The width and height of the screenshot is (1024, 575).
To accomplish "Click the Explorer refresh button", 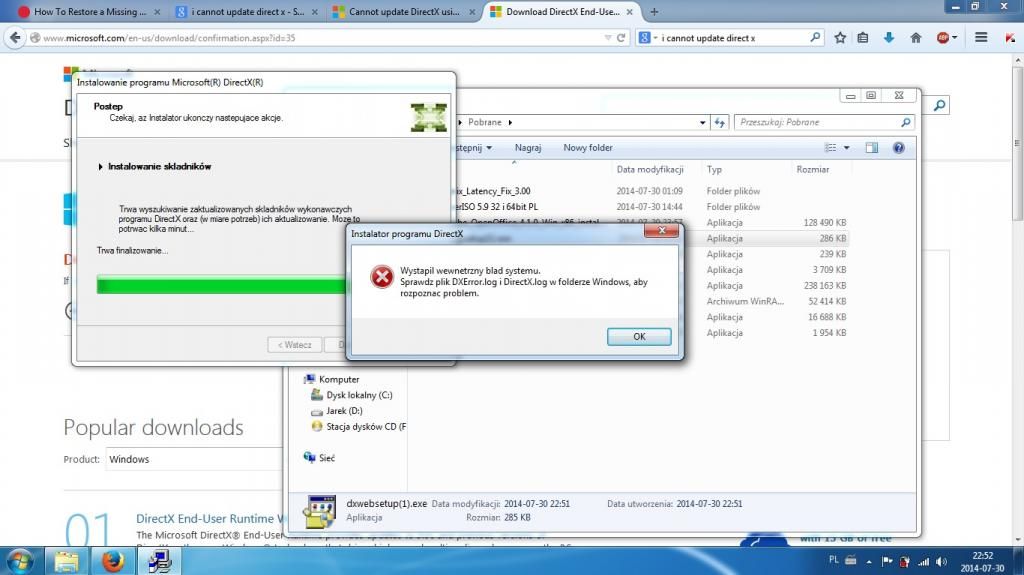I will [720, 122].
